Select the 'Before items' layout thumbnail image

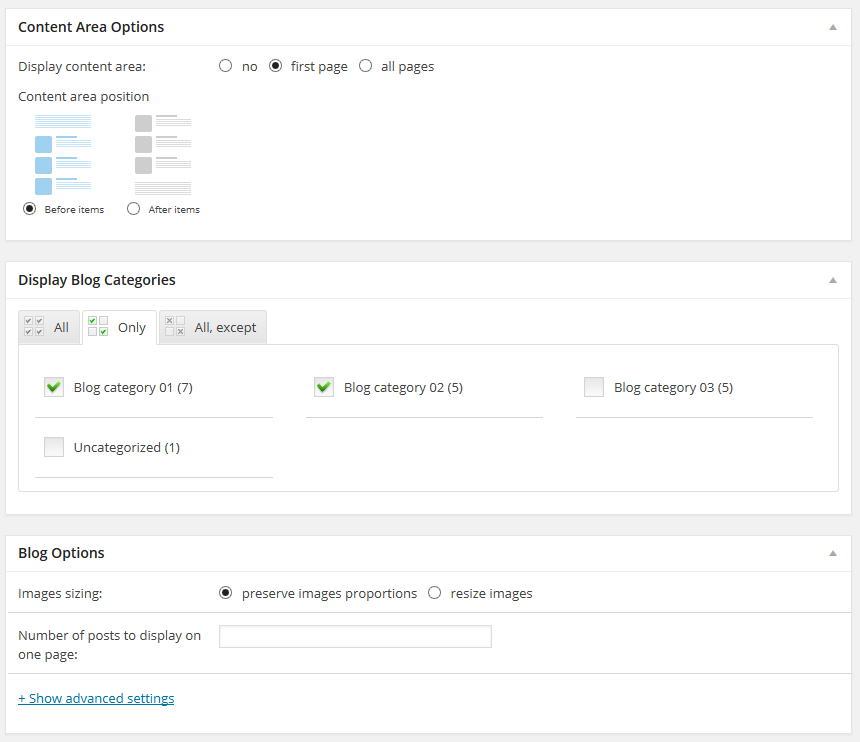[x=63, y=155]
